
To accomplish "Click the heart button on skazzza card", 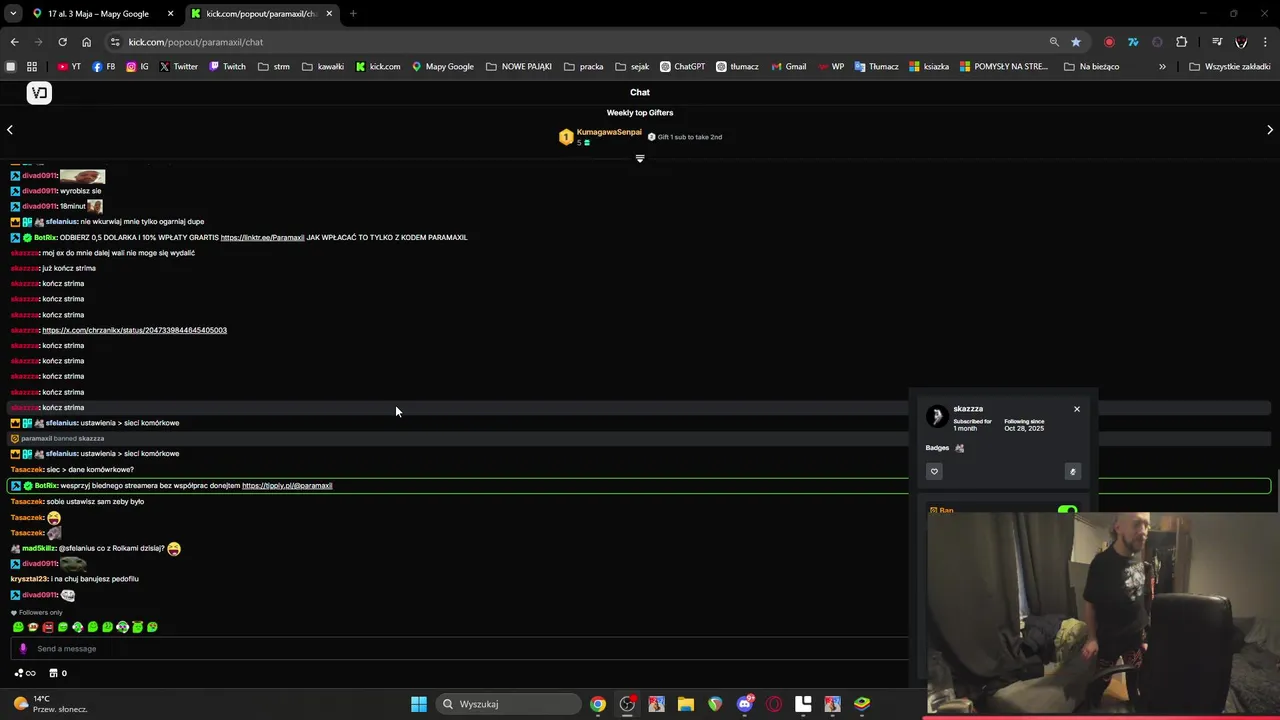I will 934,472.
